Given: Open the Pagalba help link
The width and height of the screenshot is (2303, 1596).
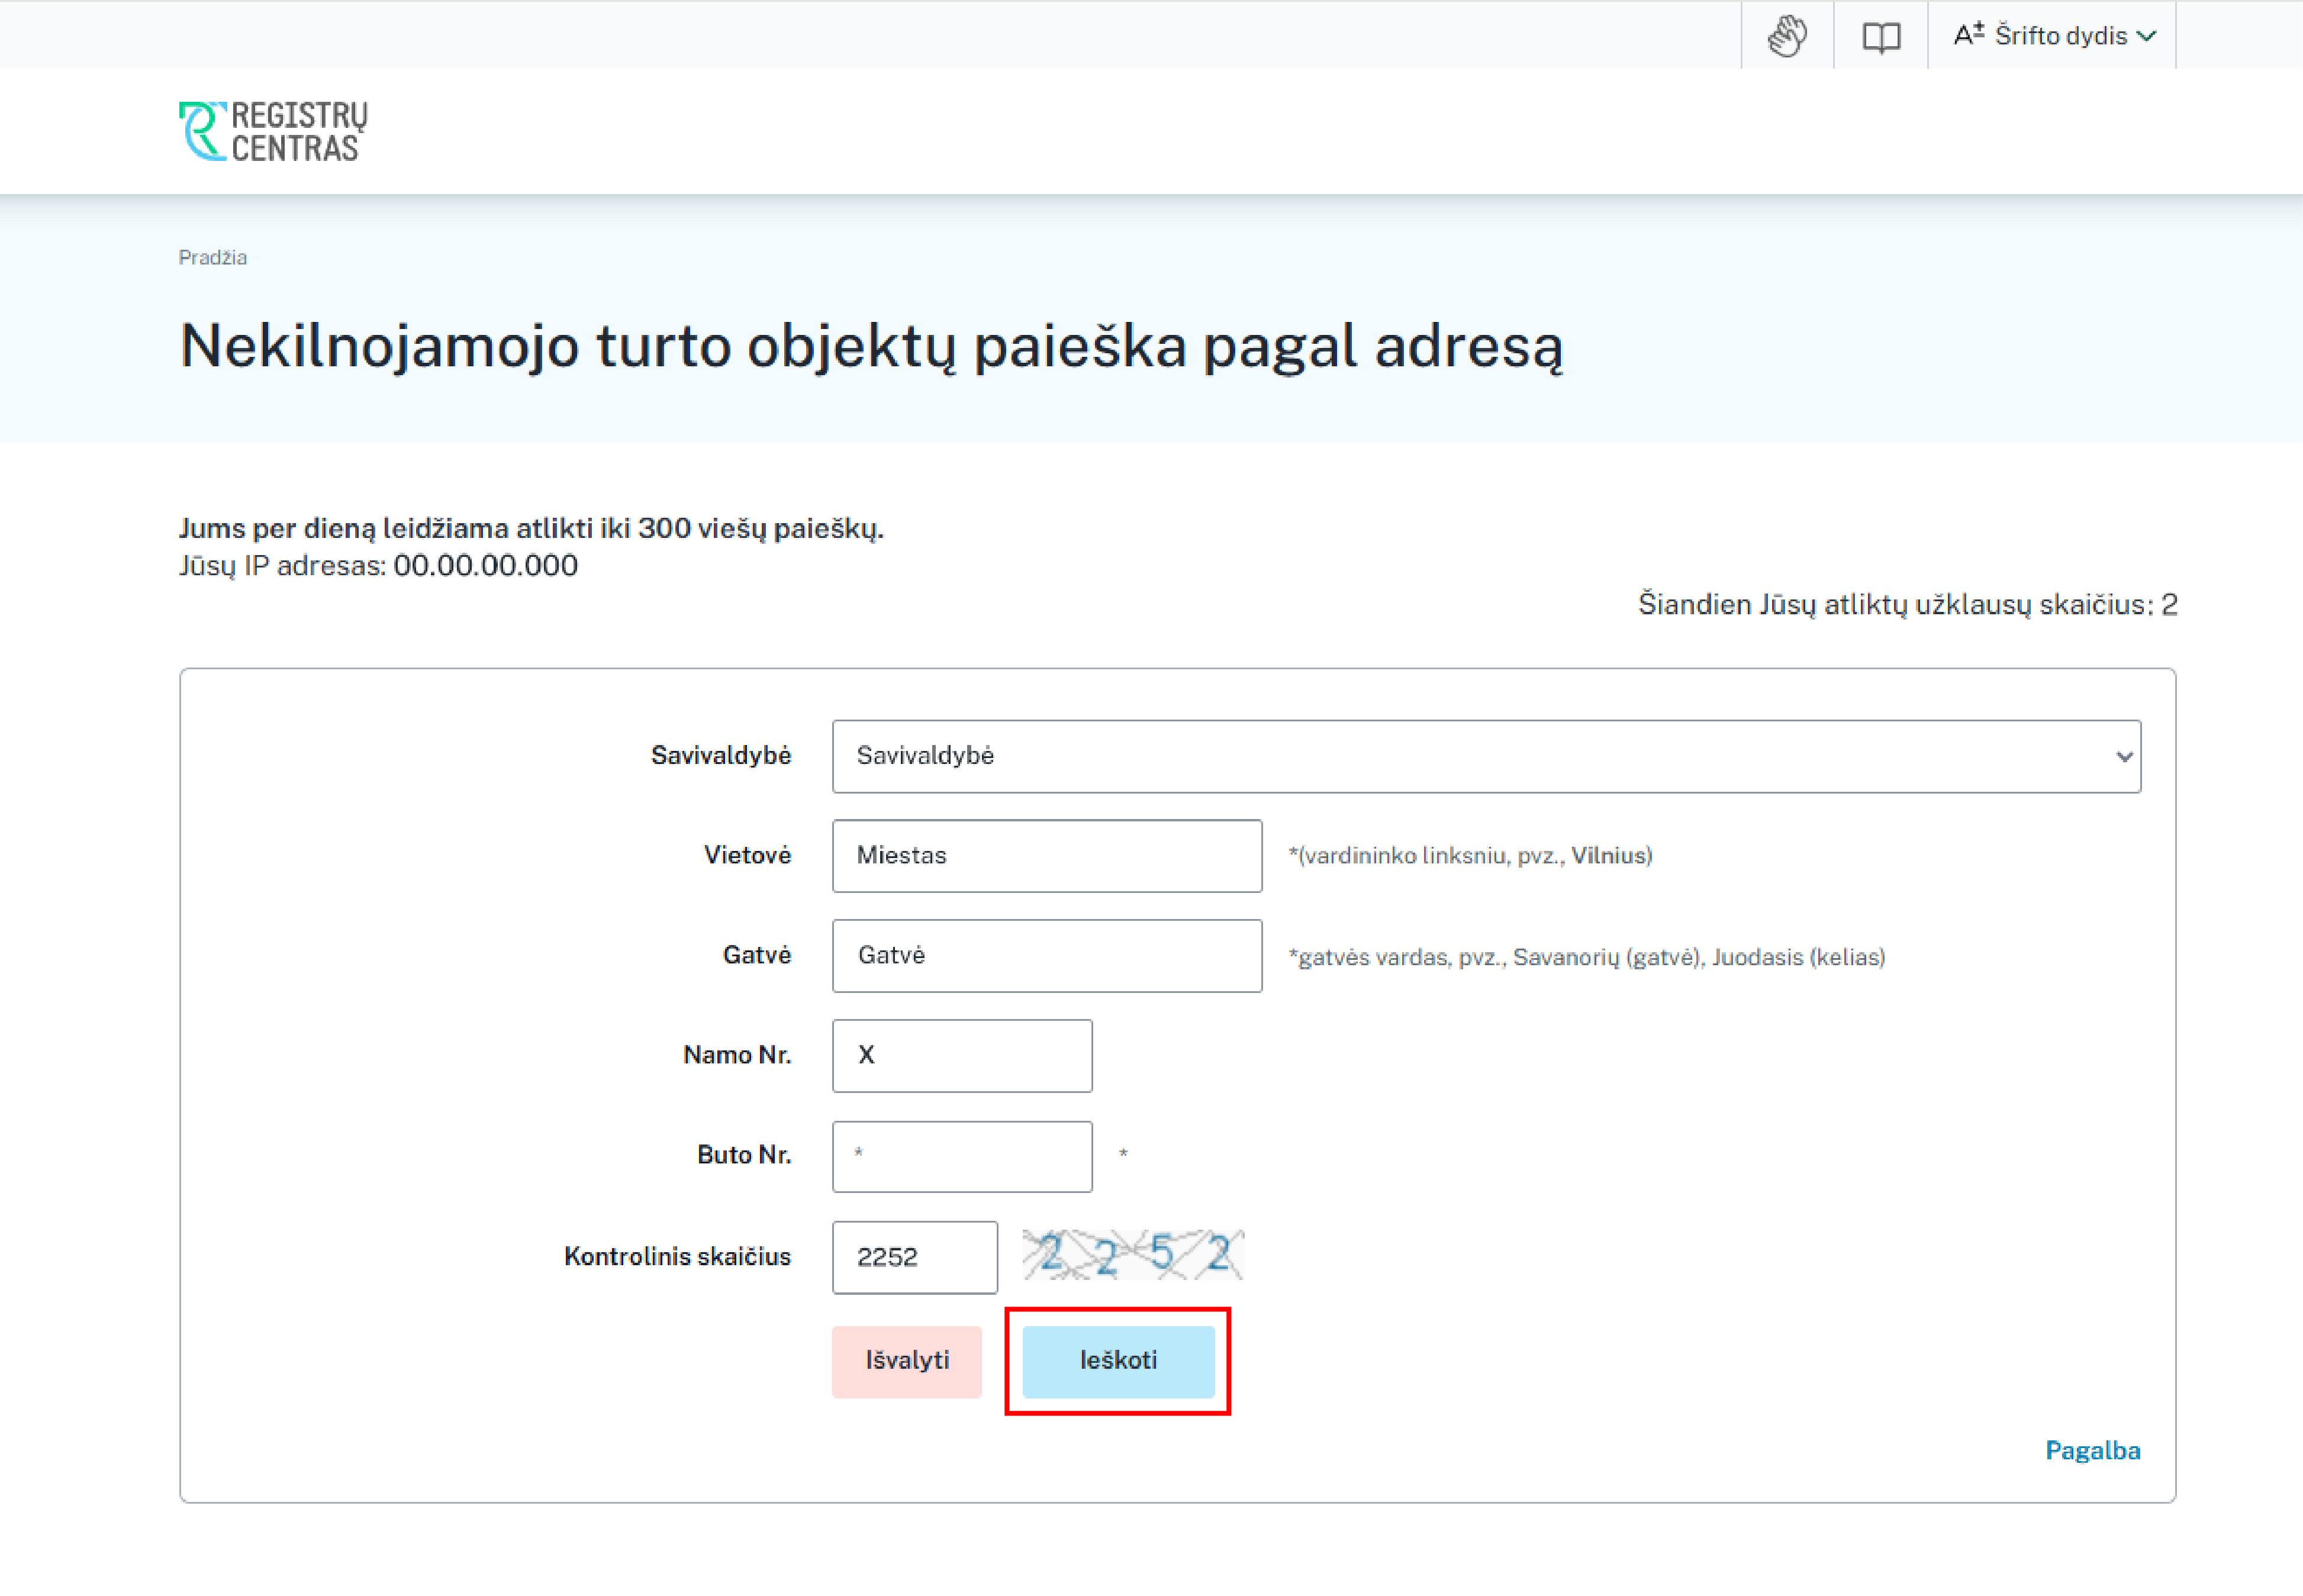Looking at the screenshot, I should pos(2092,1451).
